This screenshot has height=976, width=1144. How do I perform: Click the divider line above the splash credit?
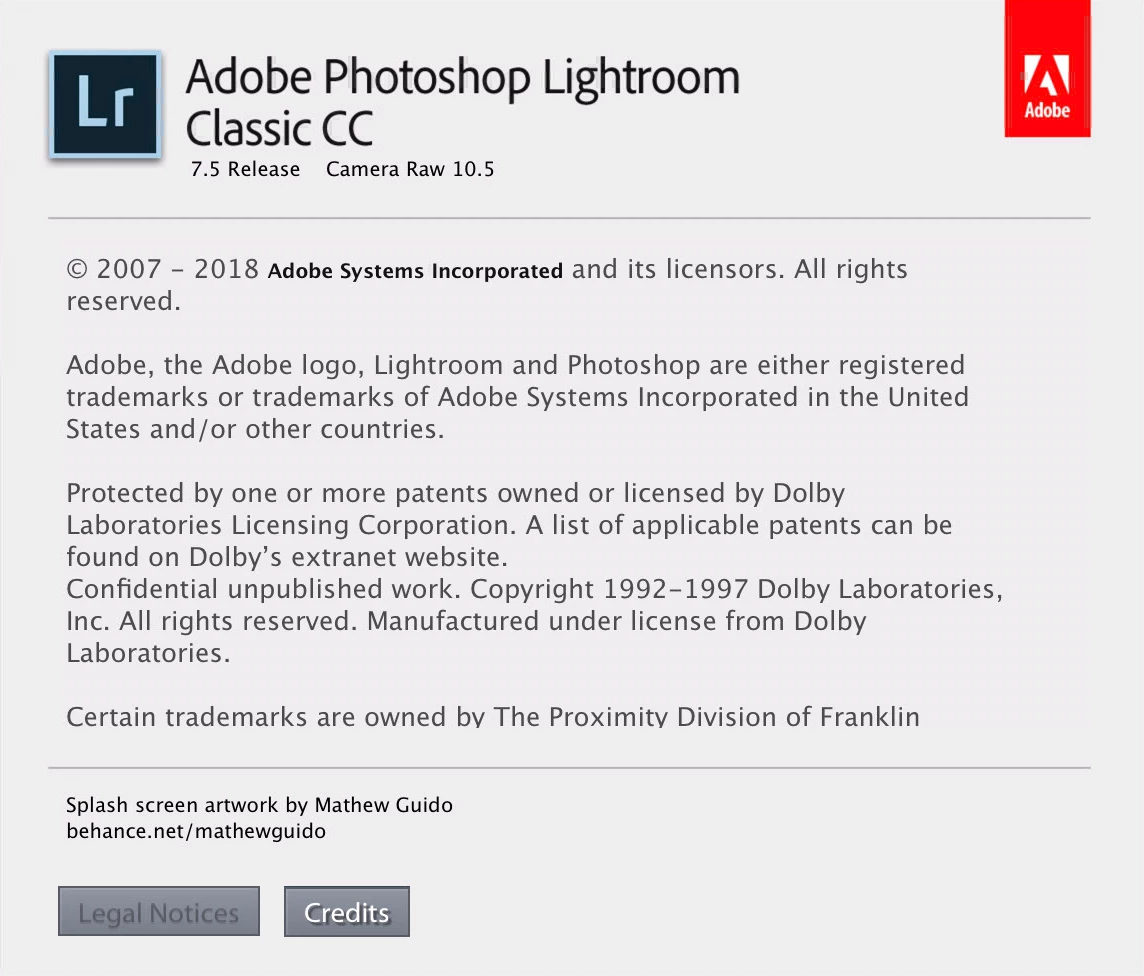point(568,768)
